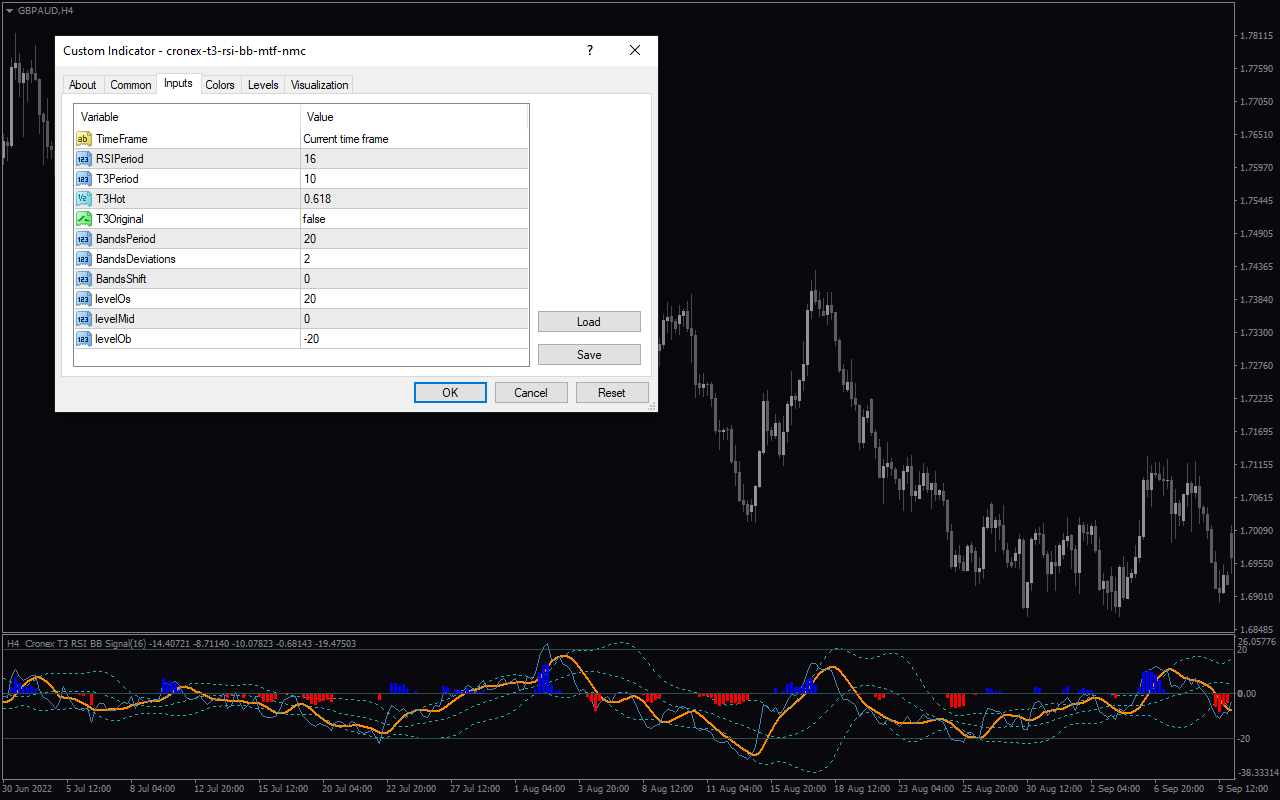This screenshot has height=800, width=1280.
Task: Click the RSIPeriod variable name
Action: (120, 159)
